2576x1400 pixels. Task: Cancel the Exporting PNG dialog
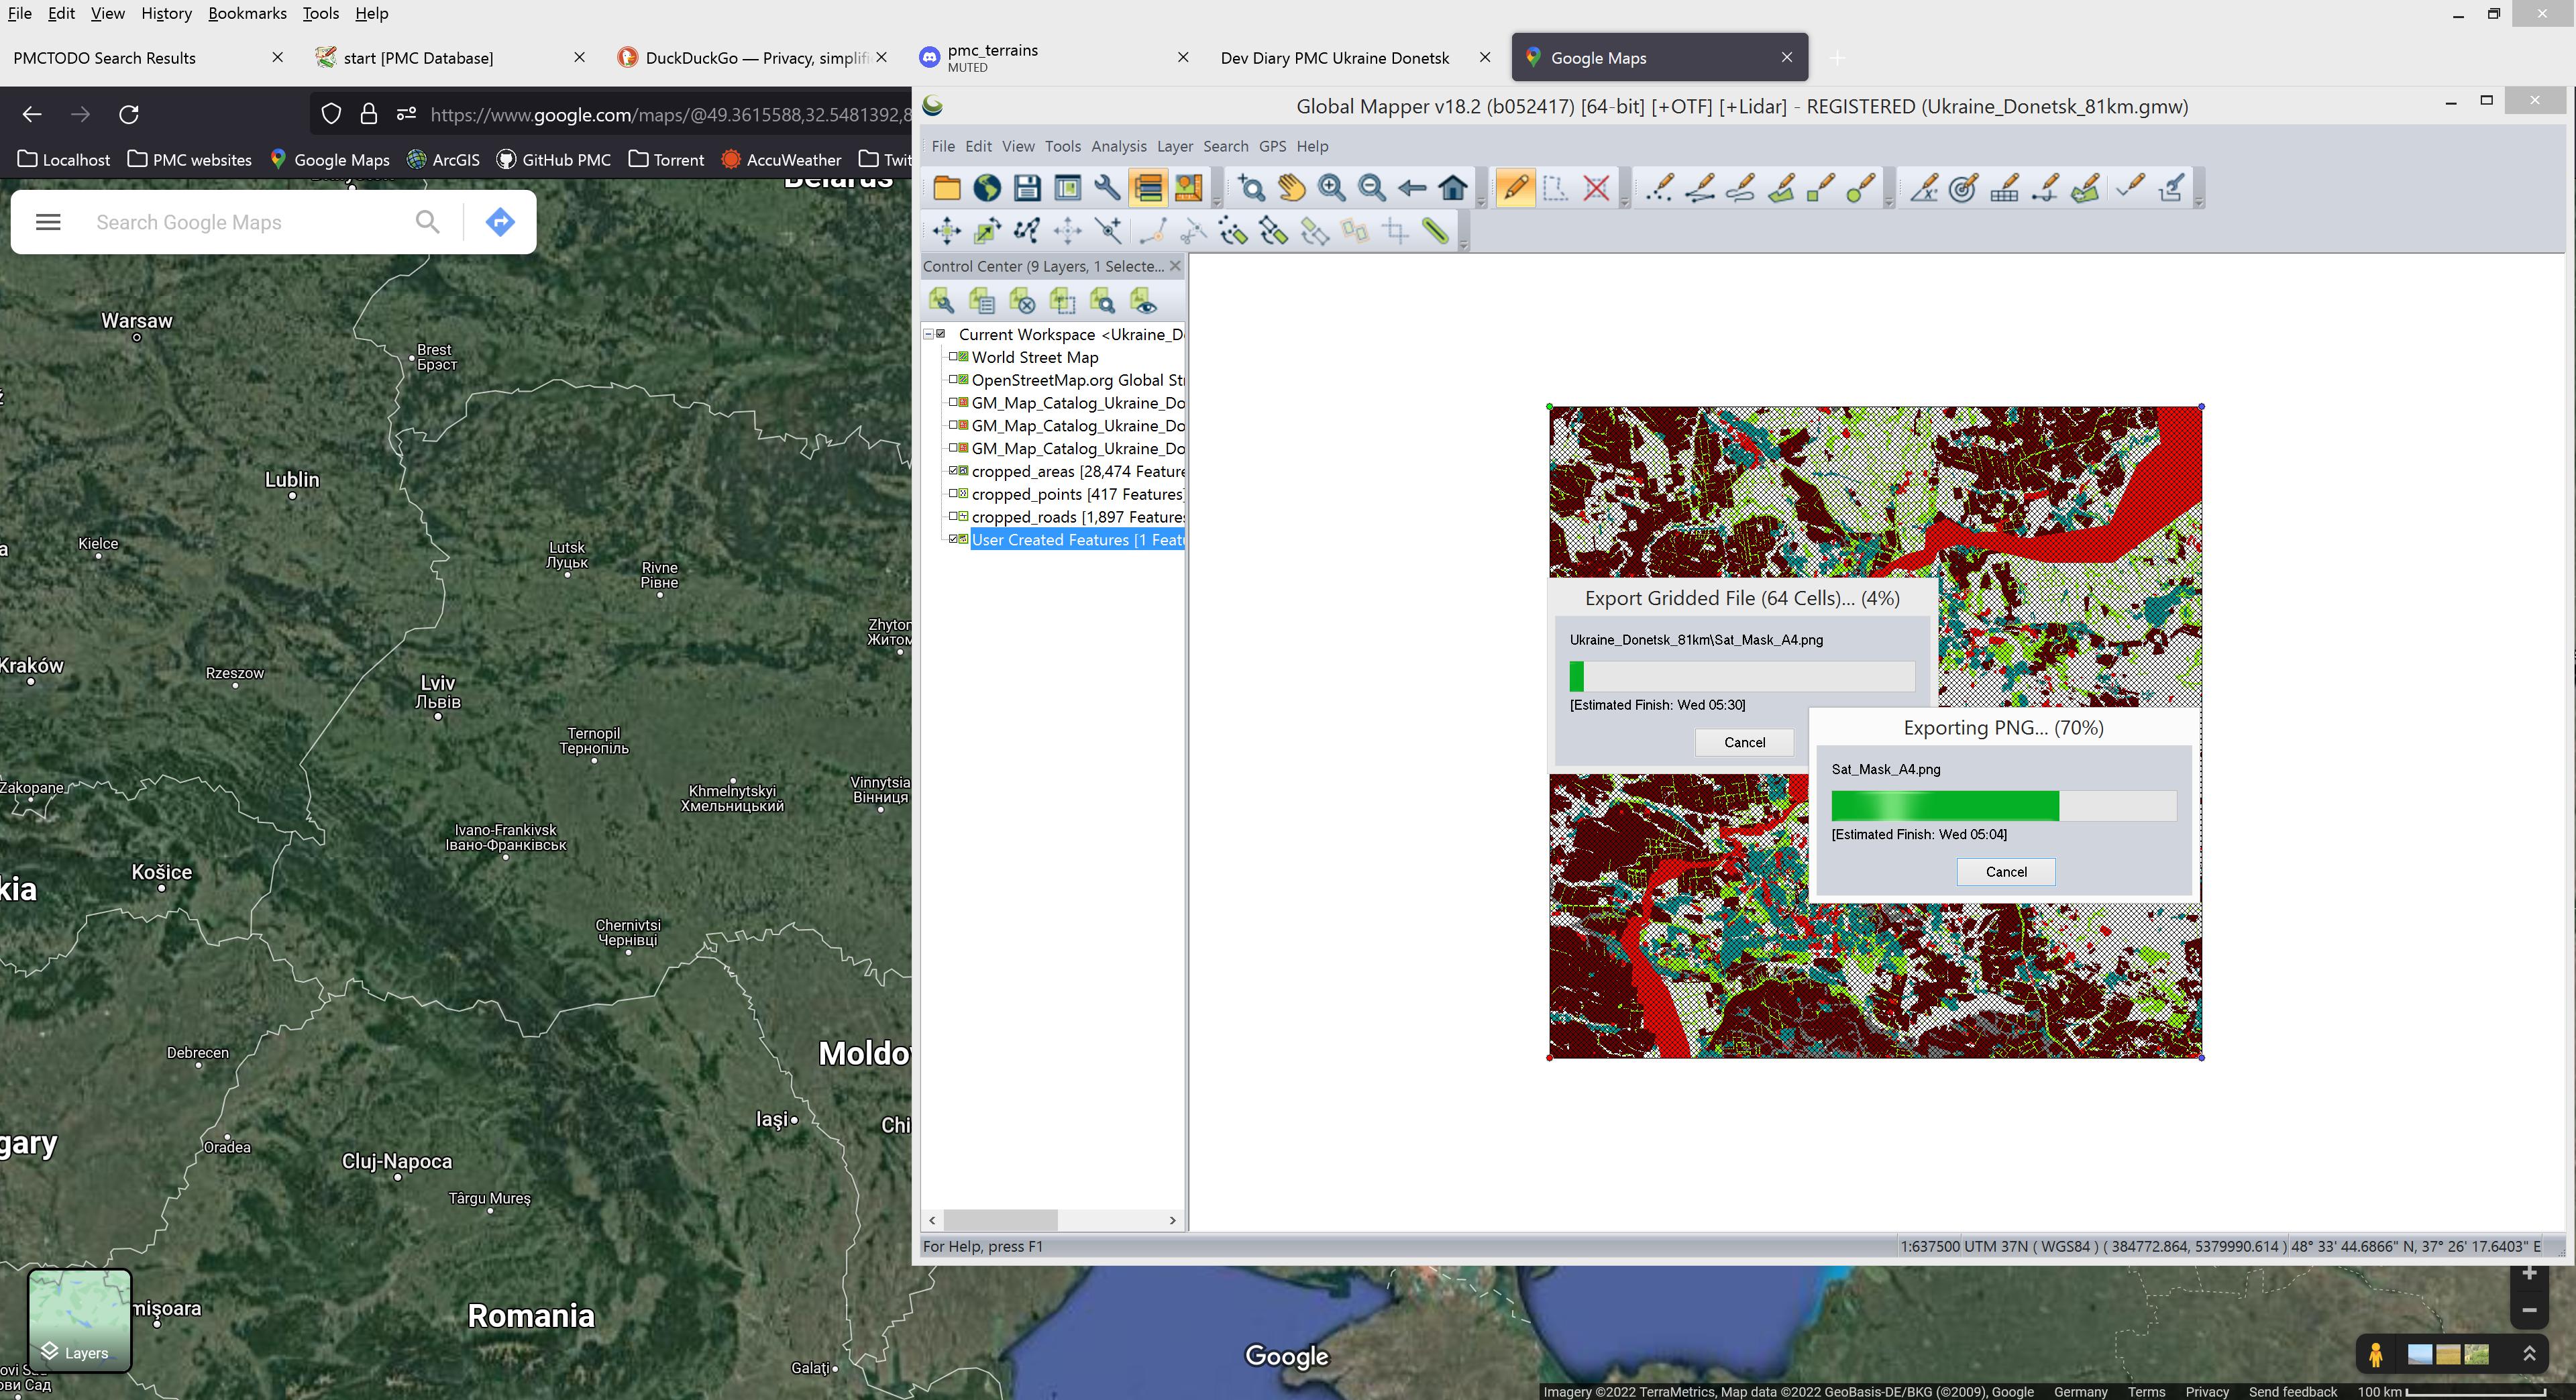pyautogui.click(x=2006, y=871)
